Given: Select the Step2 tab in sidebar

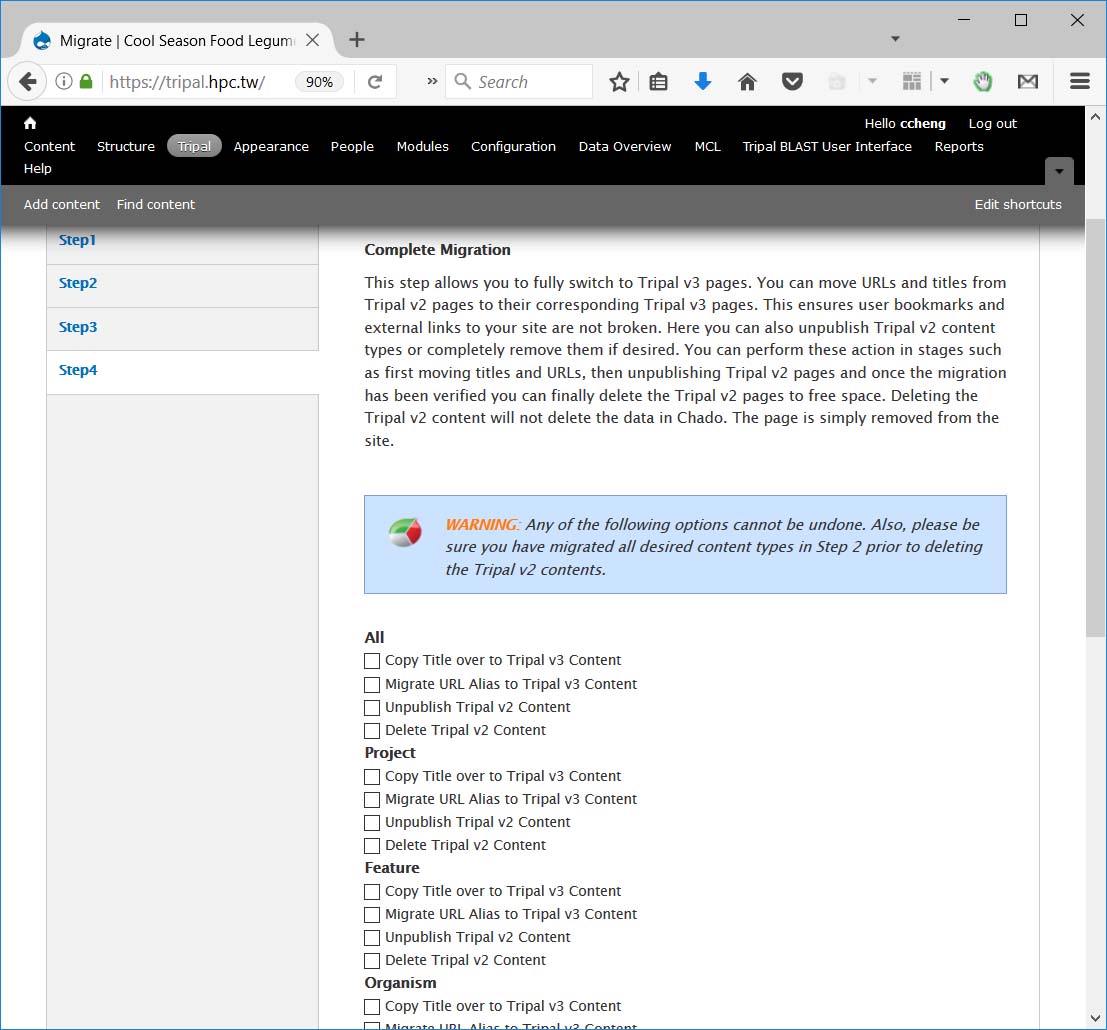Looking at the screenshot, I should [x=78, y=283].
